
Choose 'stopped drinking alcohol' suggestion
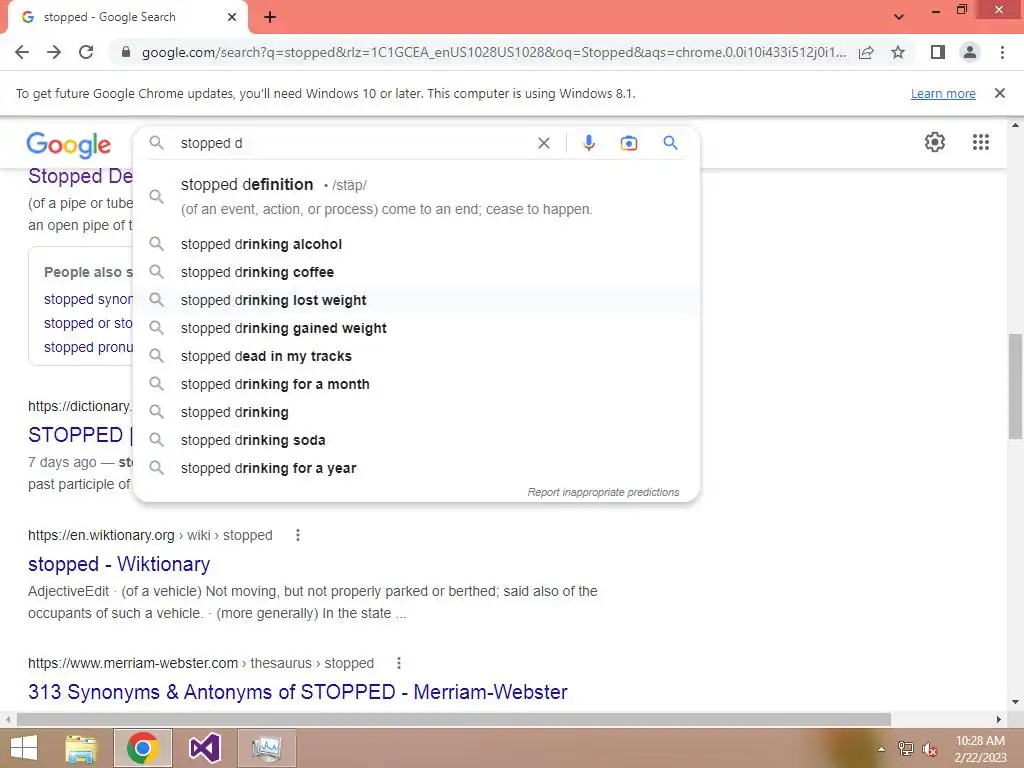coord(416,244)
